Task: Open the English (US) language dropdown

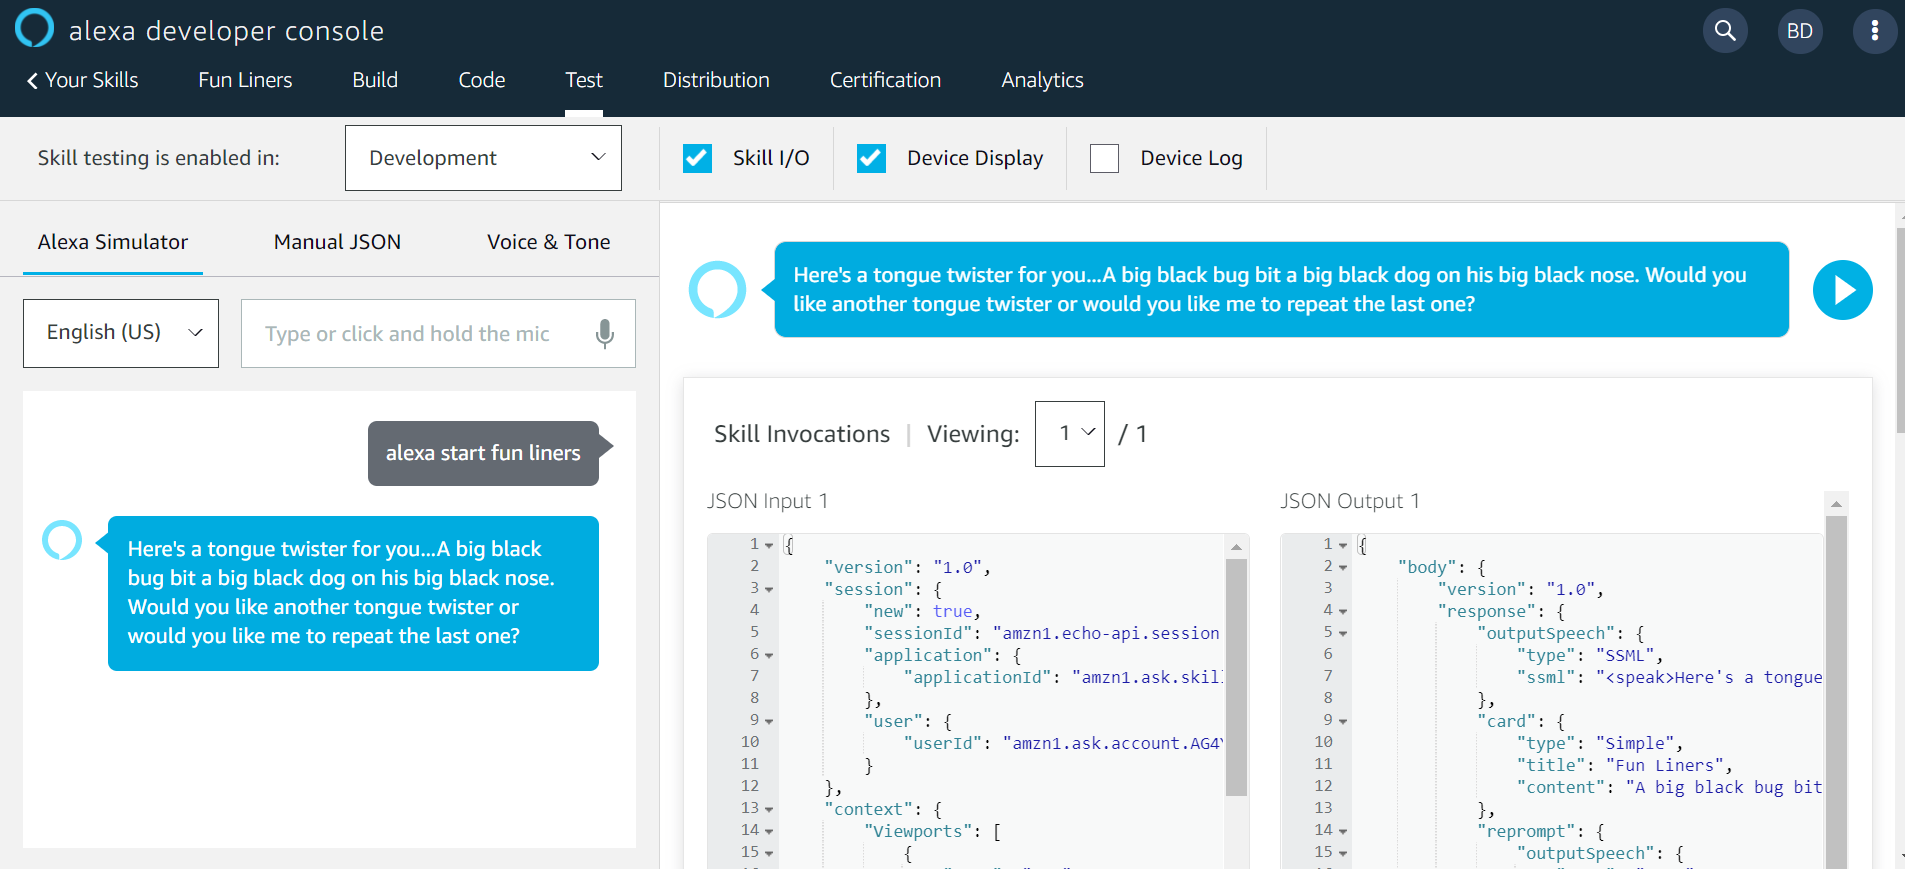Action: (x=121, y=333)
